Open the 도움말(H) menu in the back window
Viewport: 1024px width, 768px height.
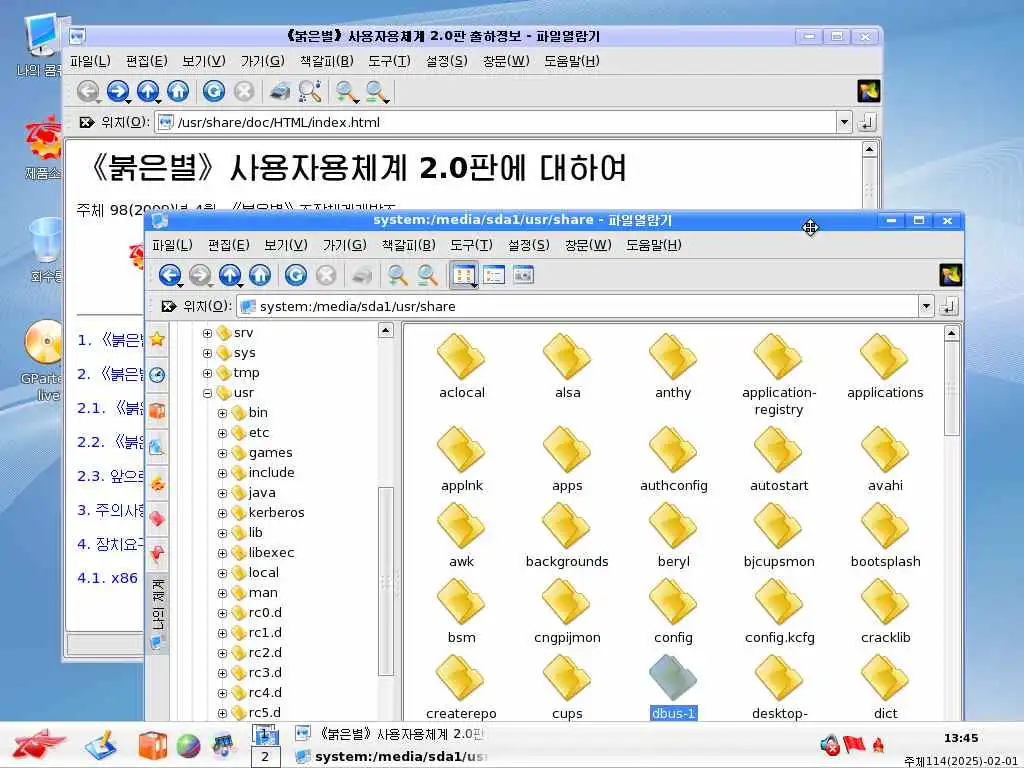click(571, 61)
